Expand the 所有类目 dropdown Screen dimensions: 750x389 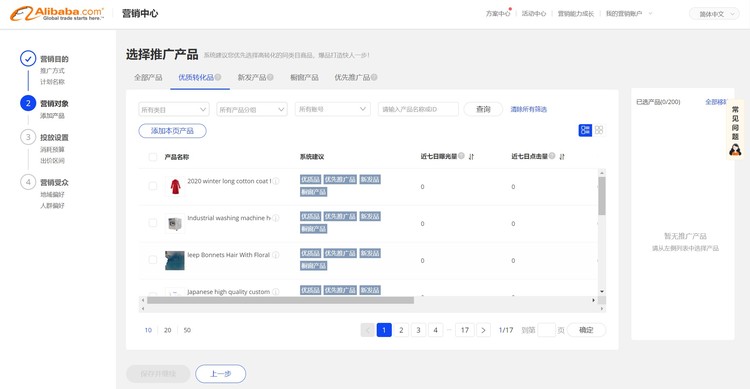174,110
